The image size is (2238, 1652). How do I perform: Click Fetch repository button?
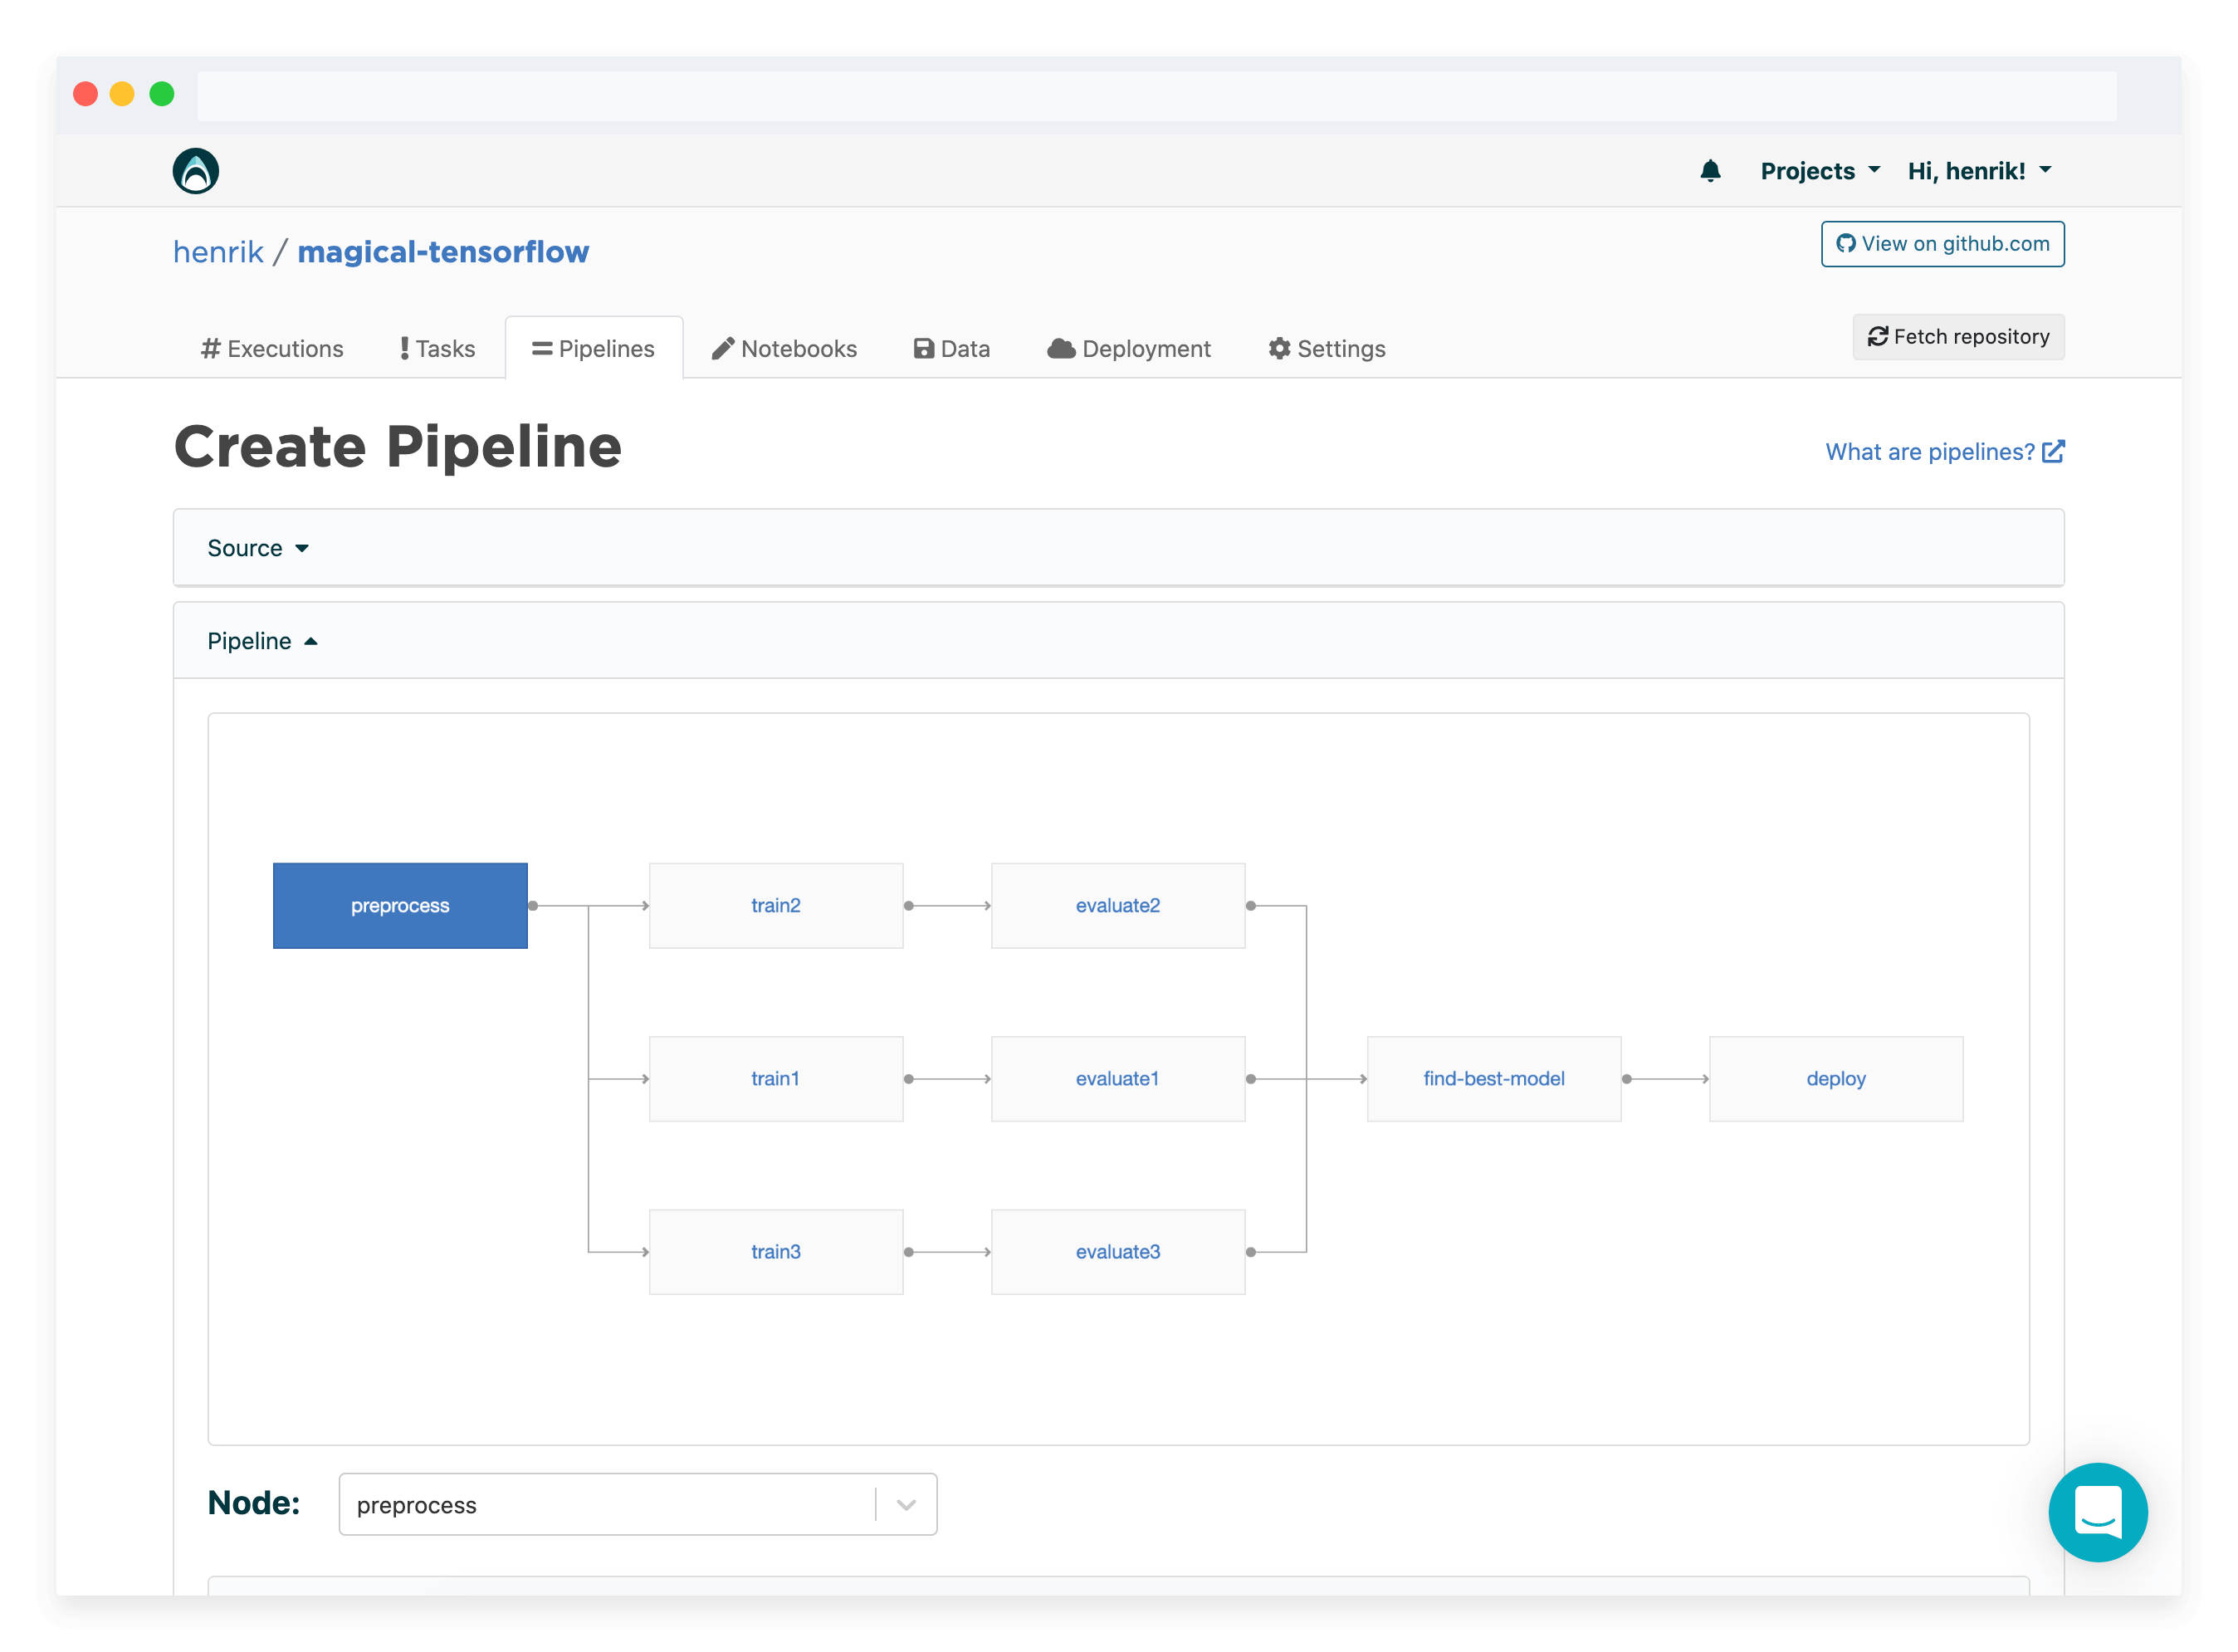[x=1958, y=337]
